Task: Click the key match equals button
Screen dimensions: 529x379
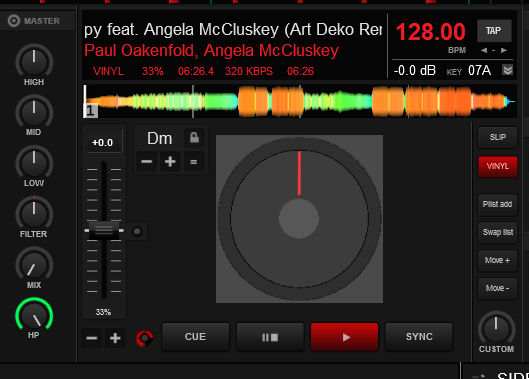Action: (194, 162)
